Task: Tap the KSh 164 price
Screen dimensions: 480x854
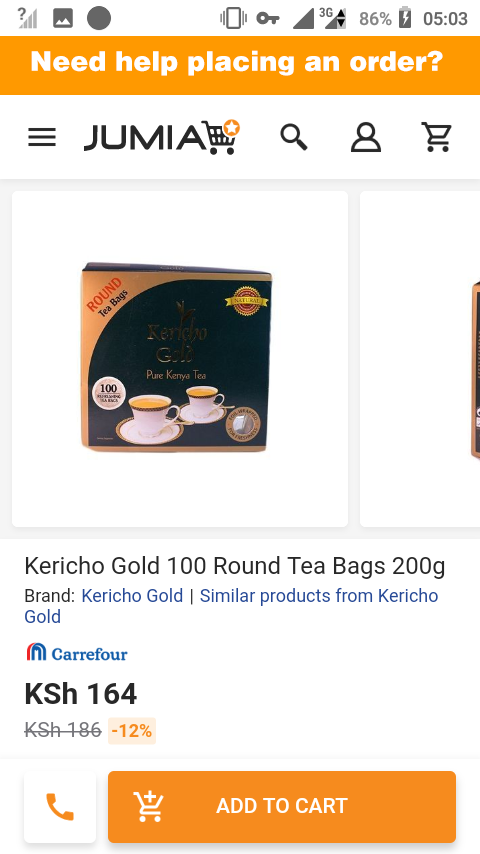Action: 81,694
